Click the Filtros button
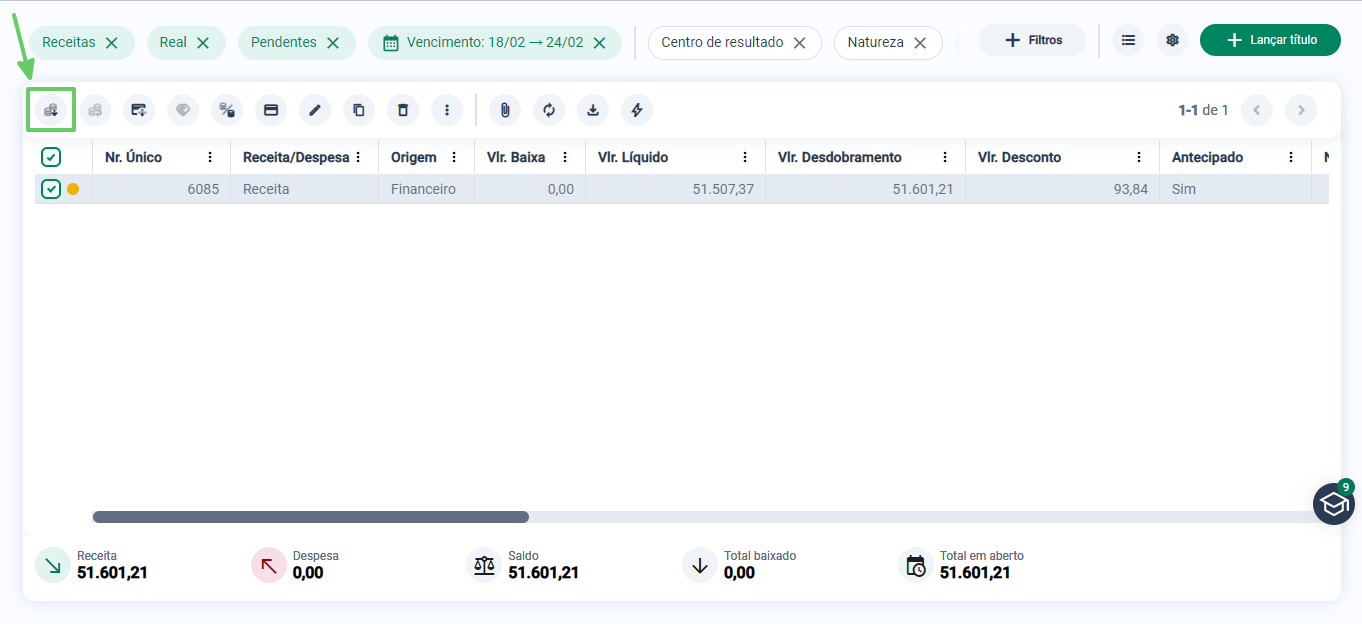Screen dimensions: 1362x624 coord(1032,40)
